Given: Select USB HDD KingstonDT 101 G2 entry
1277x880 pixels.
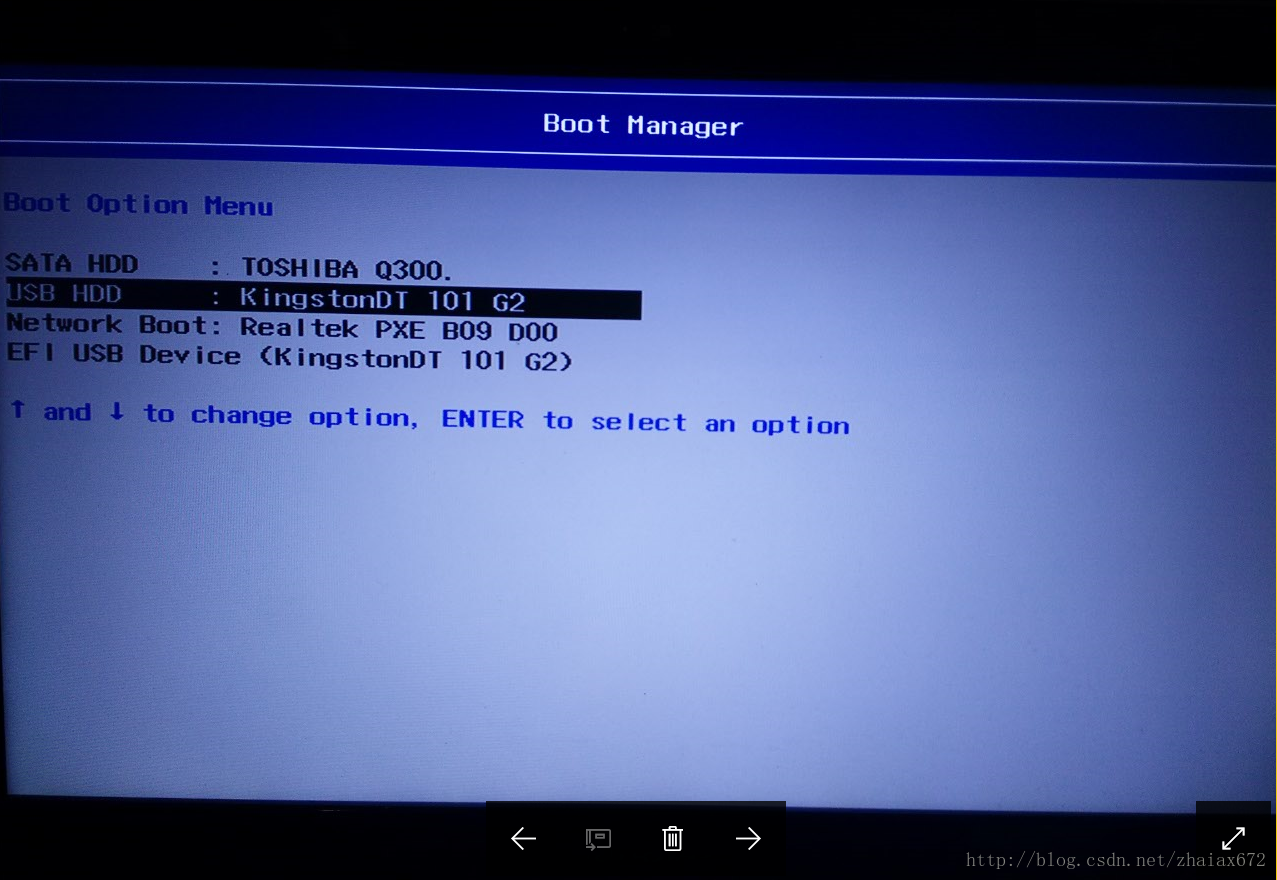Looking at the screenshot, I should click(323, 299).
